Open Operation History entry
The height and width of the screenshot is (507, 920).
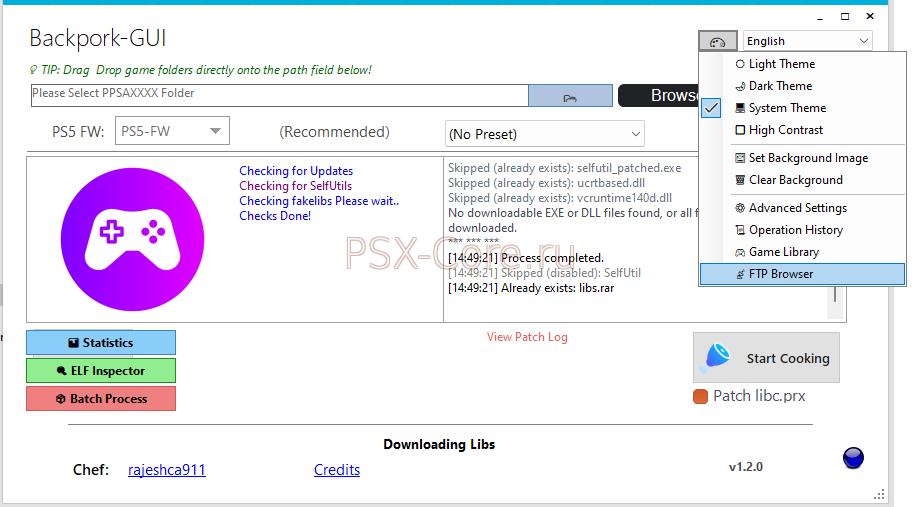click(x=795, y=230)
